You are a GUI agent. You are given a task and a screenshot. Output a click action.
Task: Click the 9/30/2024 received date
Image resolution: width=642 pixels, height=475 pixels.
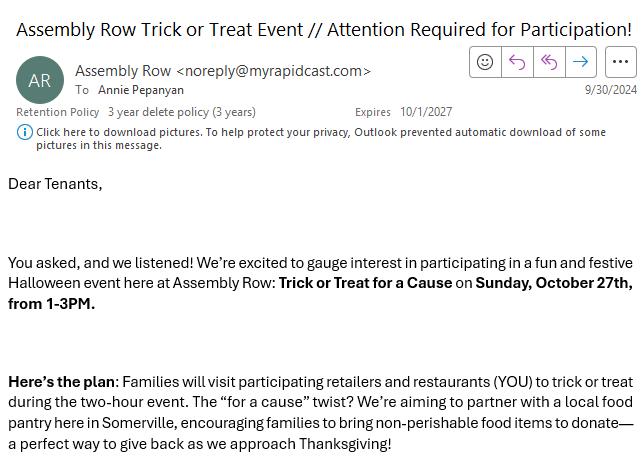610,90
